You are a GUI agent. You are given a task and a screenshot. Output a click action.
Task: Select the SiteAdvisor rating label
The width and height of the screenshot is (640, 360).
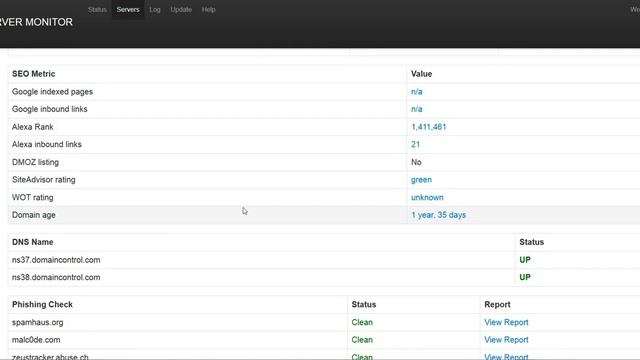[44, 180]
